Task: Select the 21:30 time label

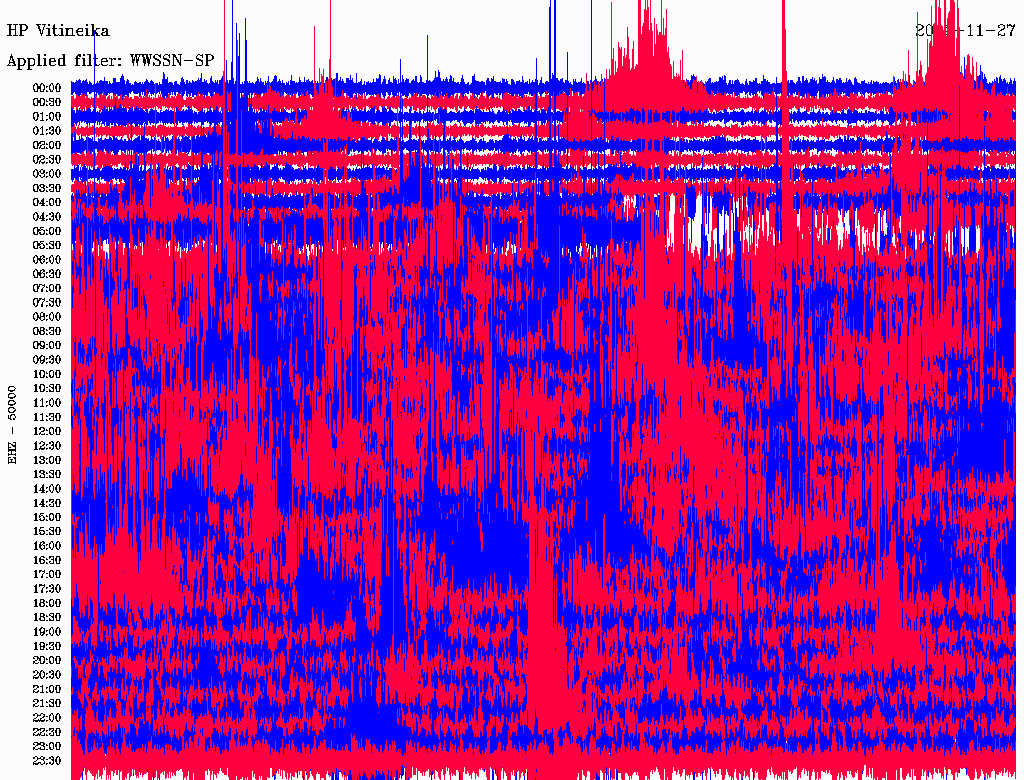Action: [x=47, y=704]
